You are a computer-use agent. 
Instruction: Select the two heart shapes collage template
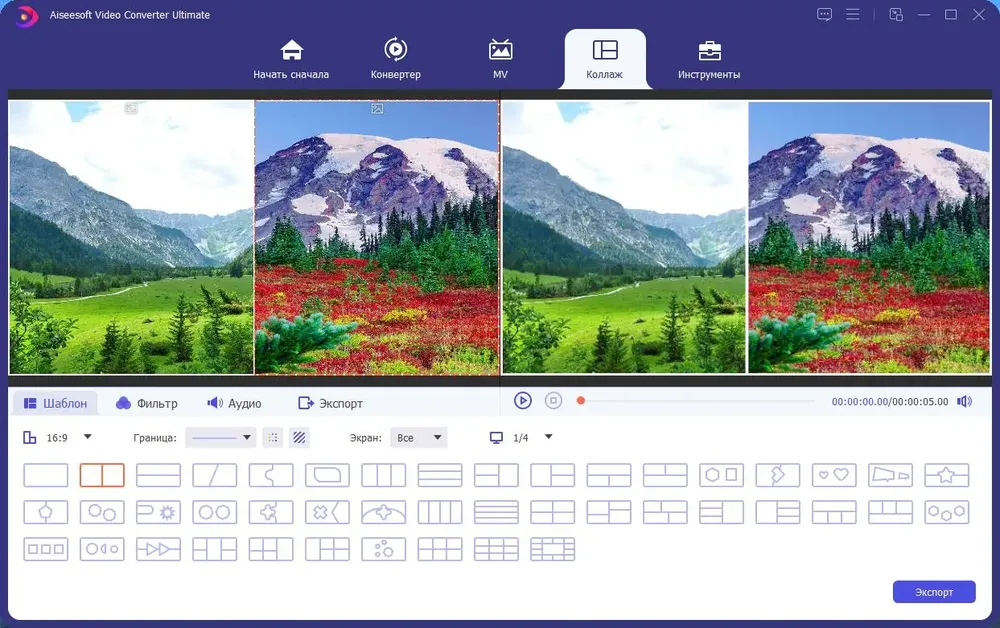834,475
